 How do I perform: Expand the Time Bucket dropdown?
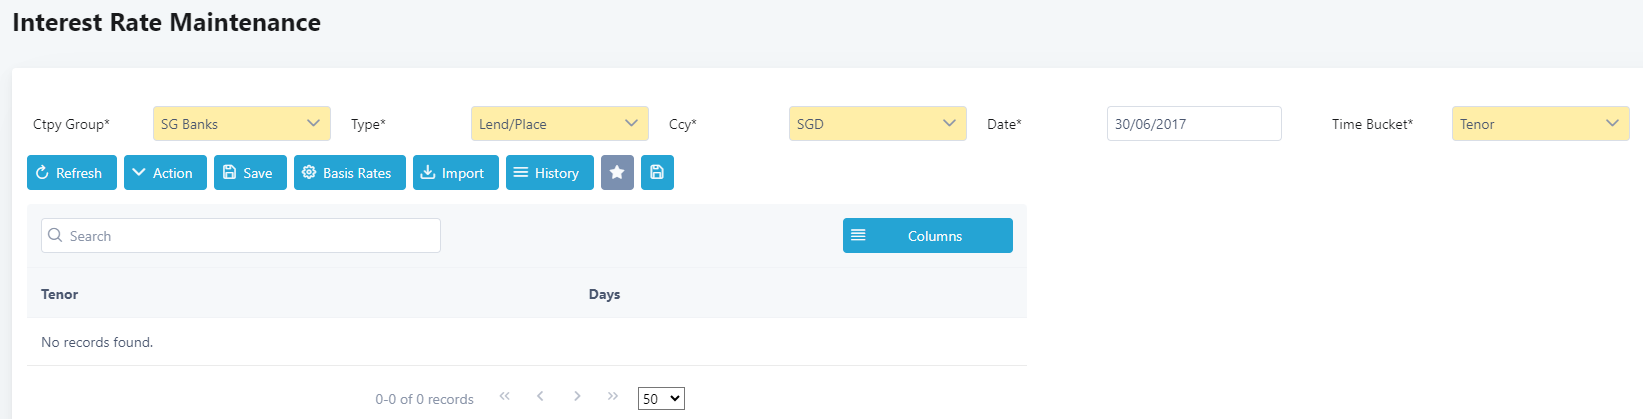click(x=1540, y=124)
